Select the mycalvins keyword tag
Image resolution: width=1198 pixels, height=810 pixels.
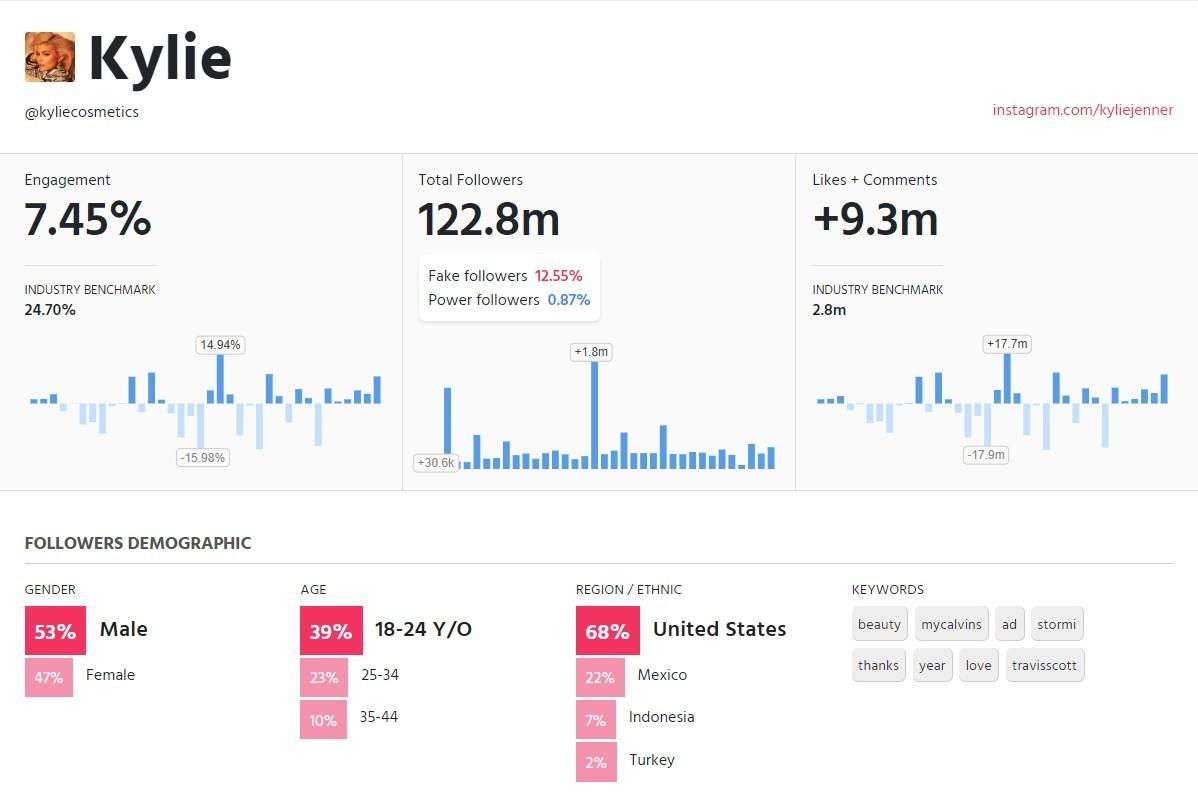tap(951, 624)
